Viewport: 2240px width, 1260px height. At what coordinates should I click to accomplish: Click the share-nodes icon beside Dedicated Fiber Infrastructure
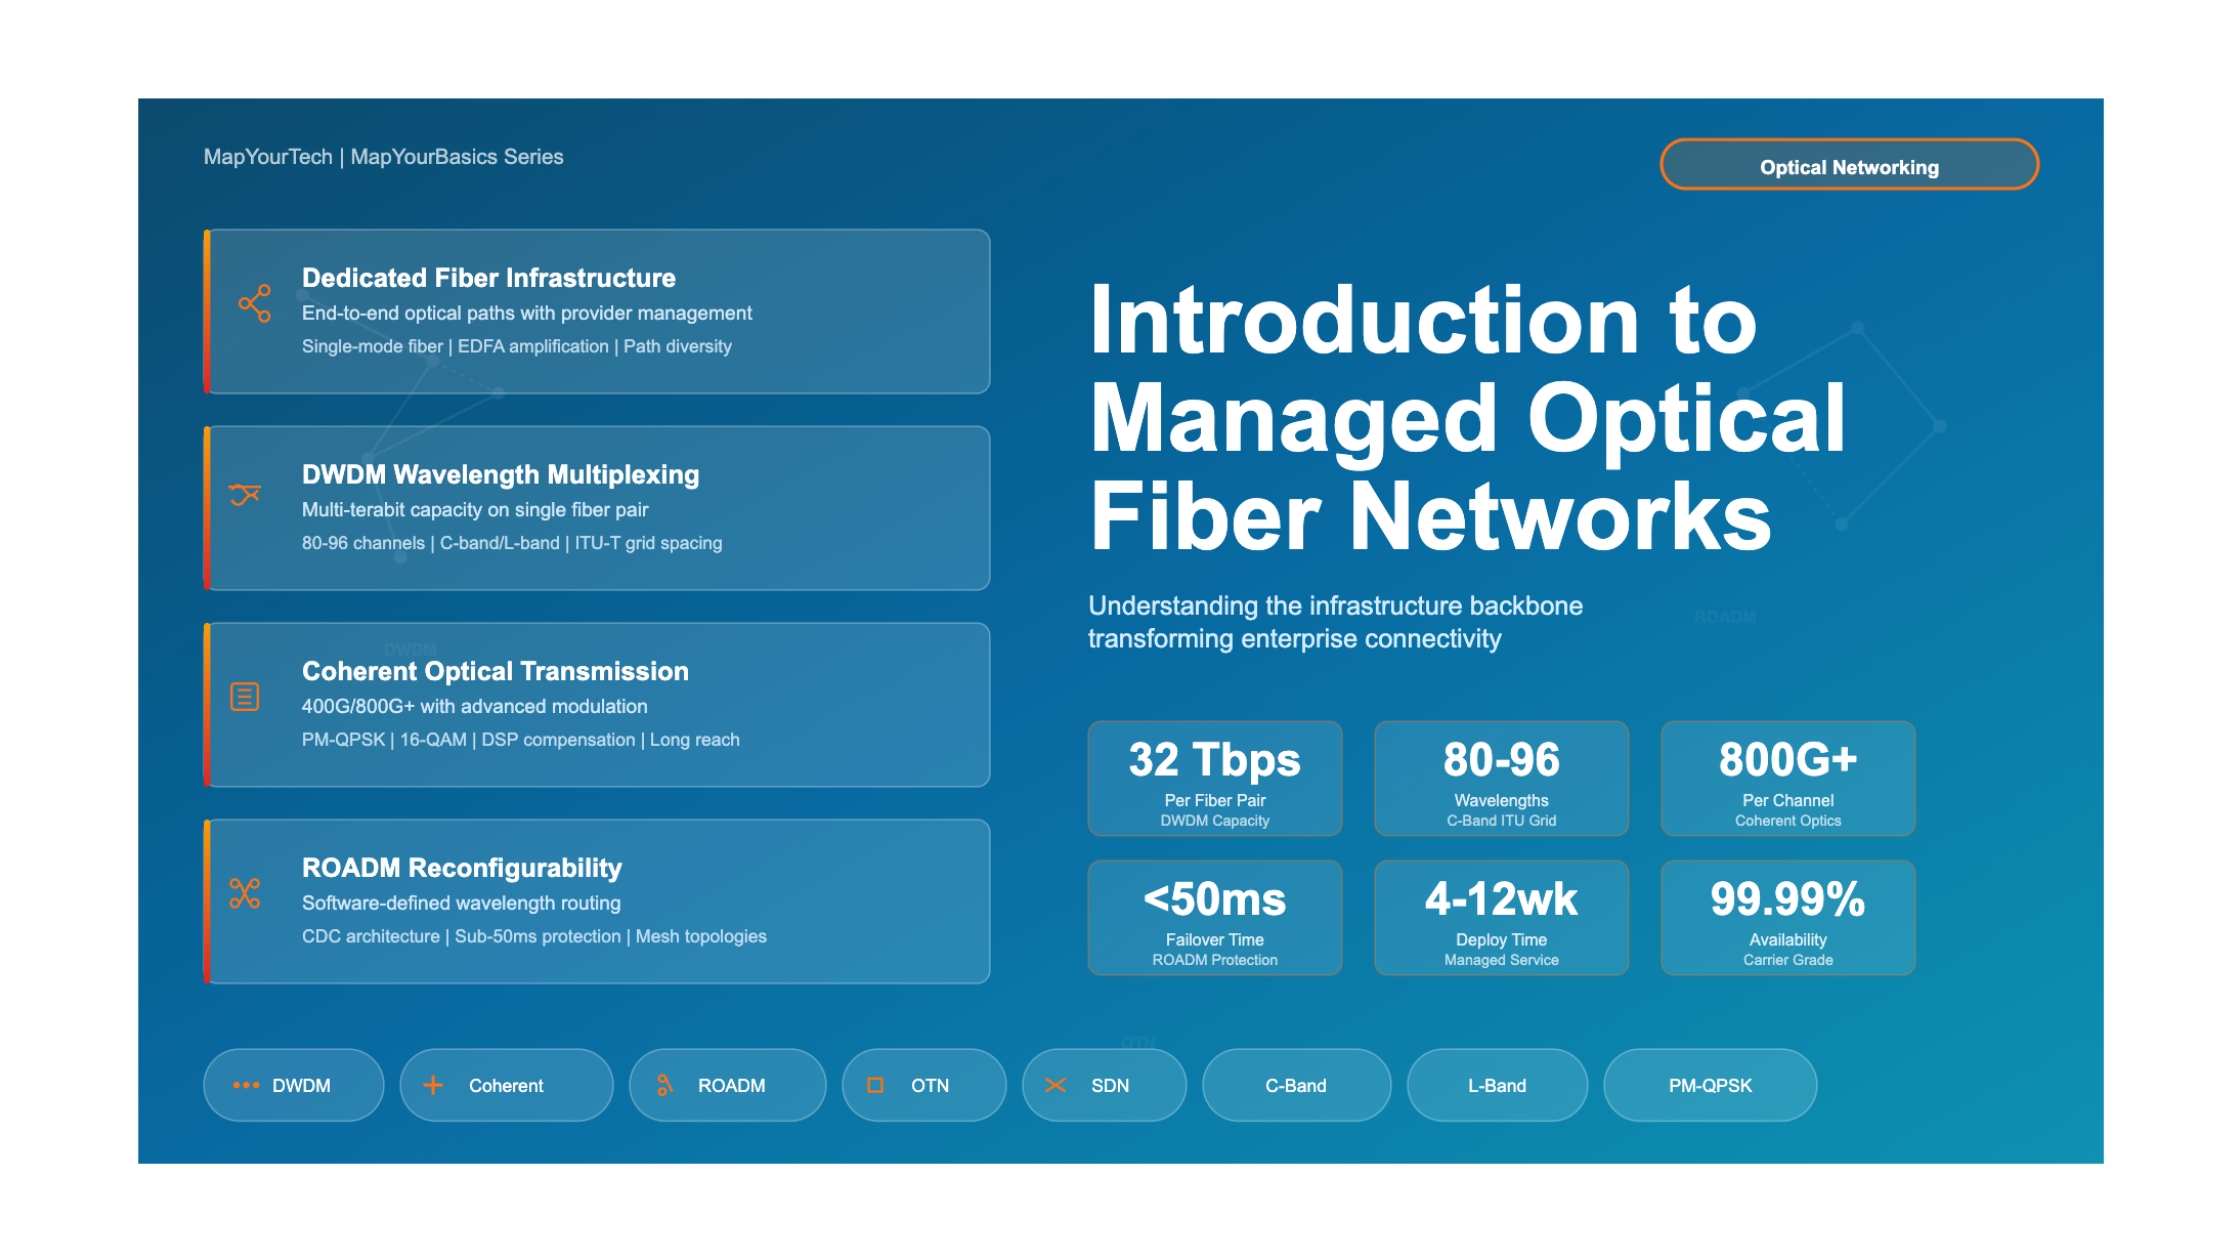[255, 304]
